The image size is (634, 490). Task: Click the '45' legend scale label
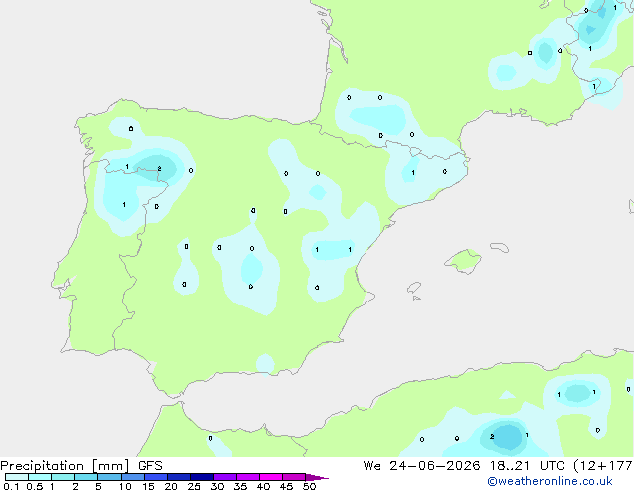286,486
